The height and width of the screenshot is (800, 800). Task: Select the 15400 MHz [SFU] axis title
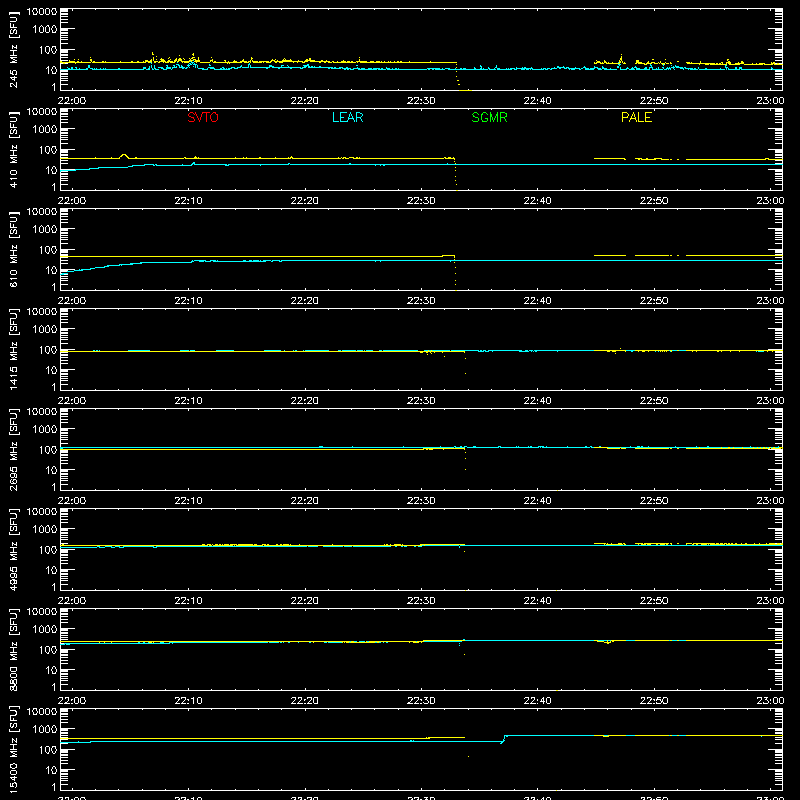pyautogui.click(x=14, y=749)
